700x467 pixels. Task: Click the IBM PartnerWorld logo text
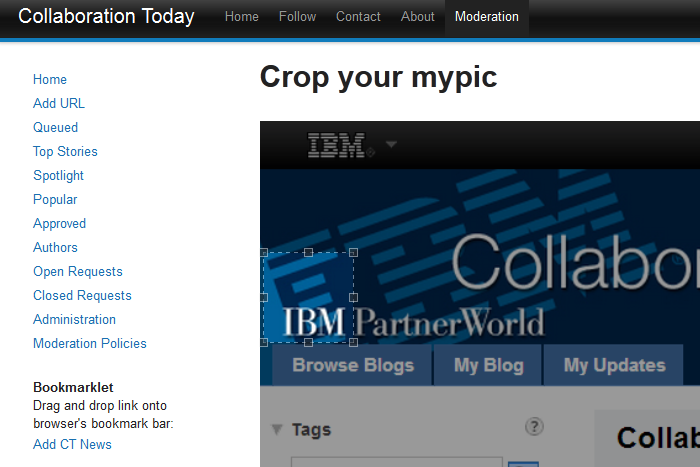[x=414, y=321]
